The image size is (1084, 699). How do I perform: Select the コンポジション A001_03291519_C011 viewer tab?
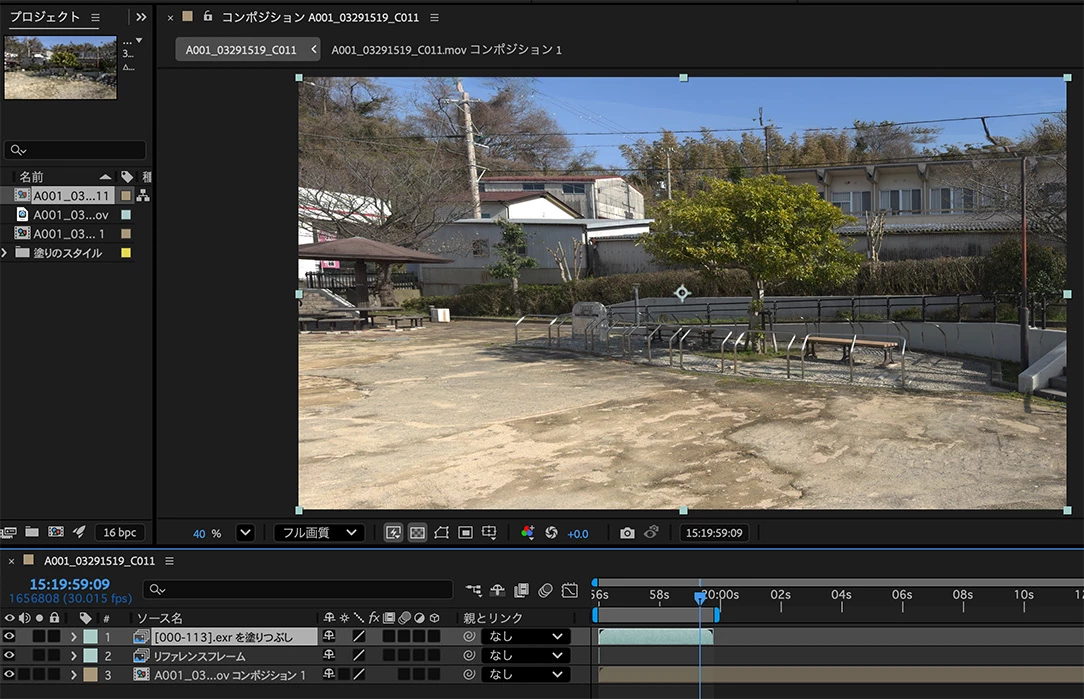pyautogui.click(x=320, y=17)
